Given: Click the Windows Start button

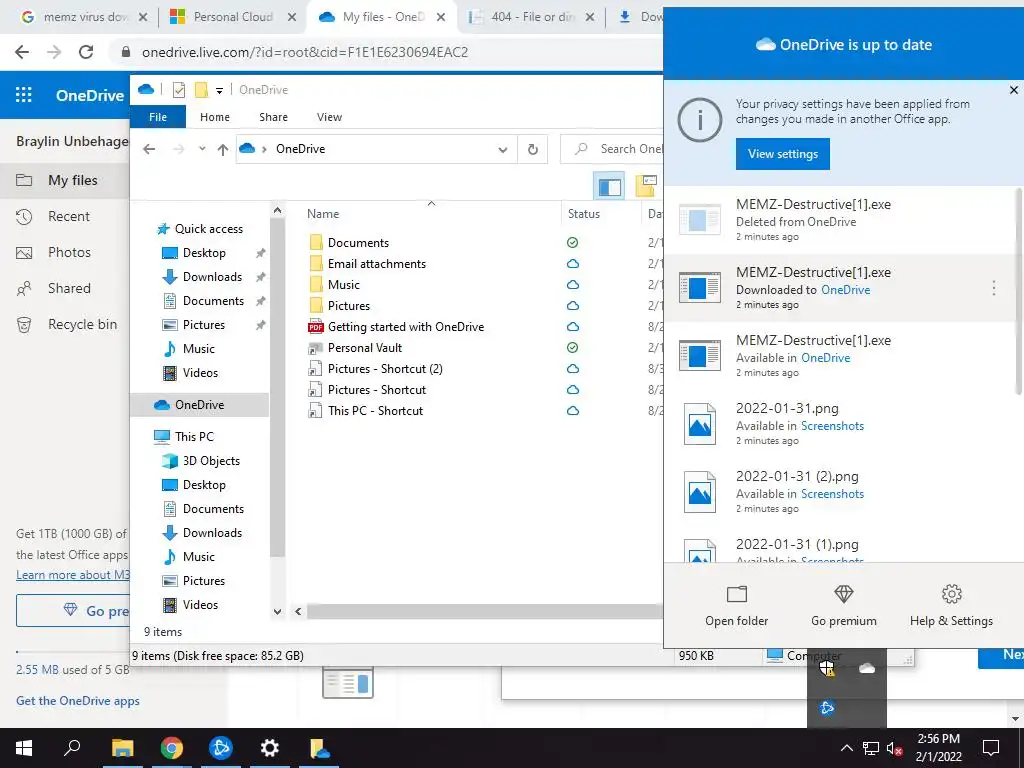Looking at the screenshot, I should (24, 748).
